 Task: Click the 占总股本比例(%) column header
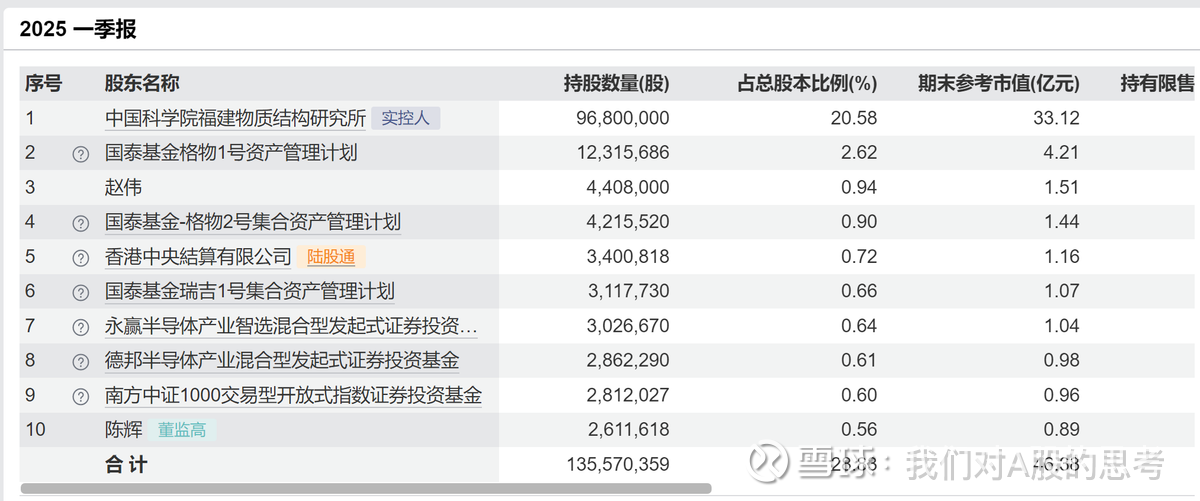(807, 84)
